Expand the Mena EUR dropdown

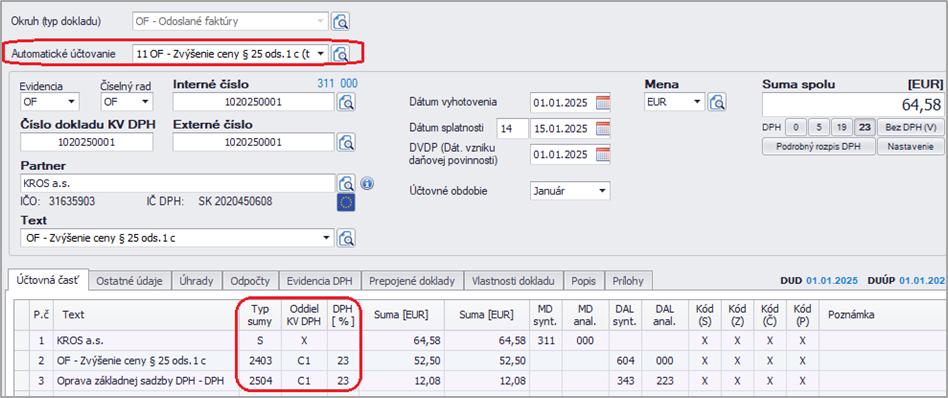pyautogui.click(x=697, y=102)
